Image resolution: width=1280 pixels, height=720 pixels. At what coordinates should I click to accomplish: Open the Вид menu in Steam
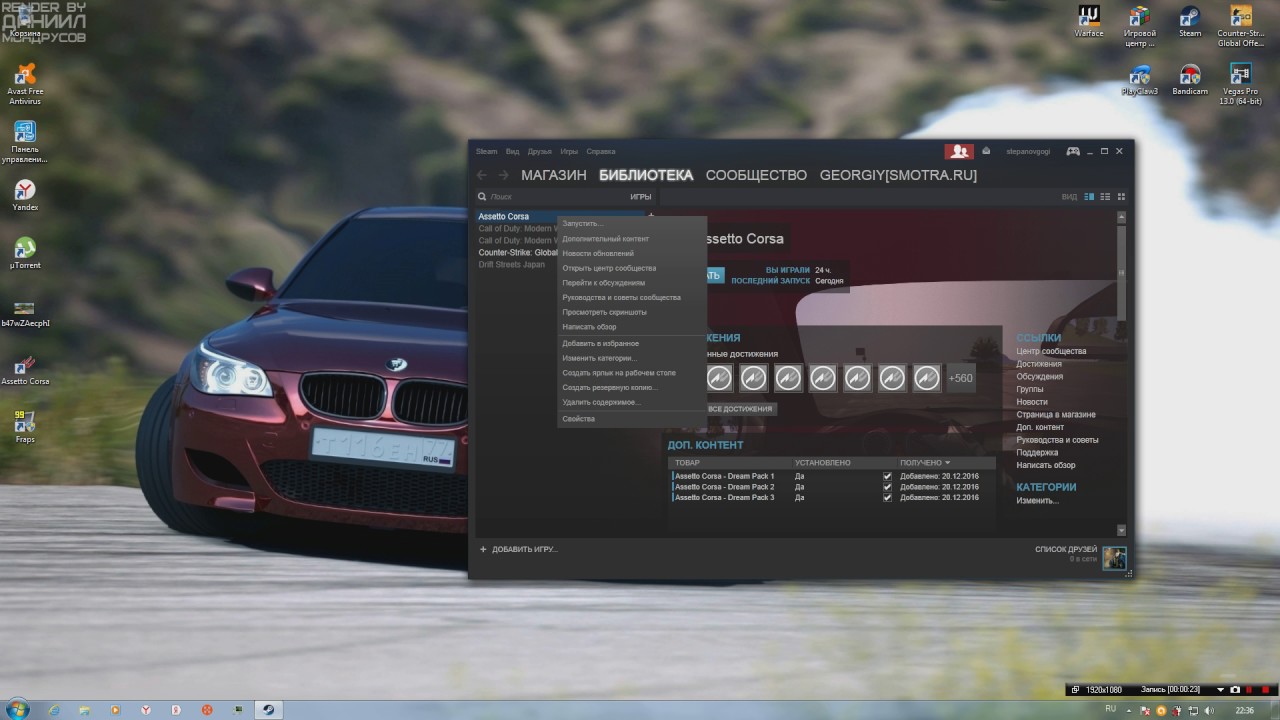(512, 152)
